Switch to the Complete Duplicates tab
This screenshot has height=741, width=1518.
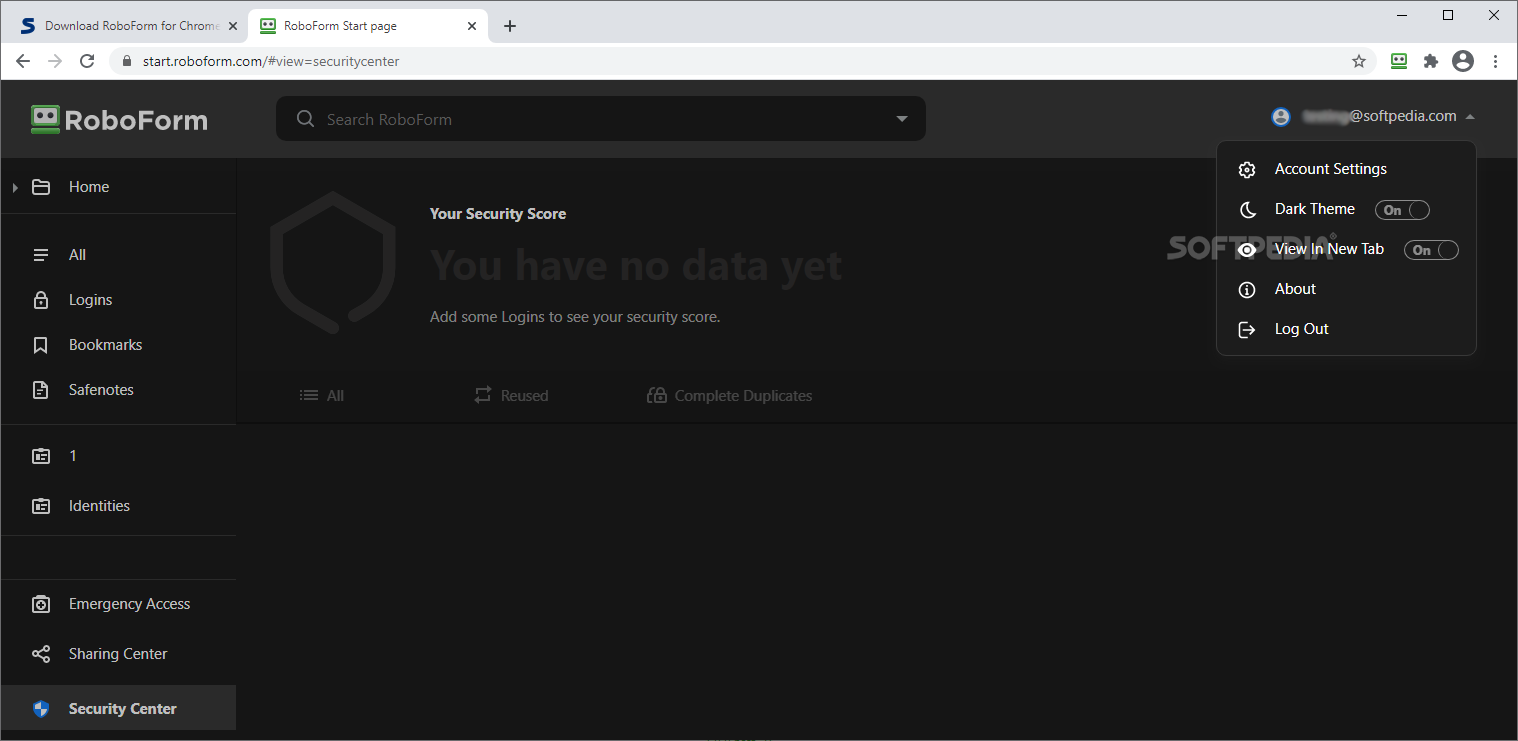coord(729,396)
